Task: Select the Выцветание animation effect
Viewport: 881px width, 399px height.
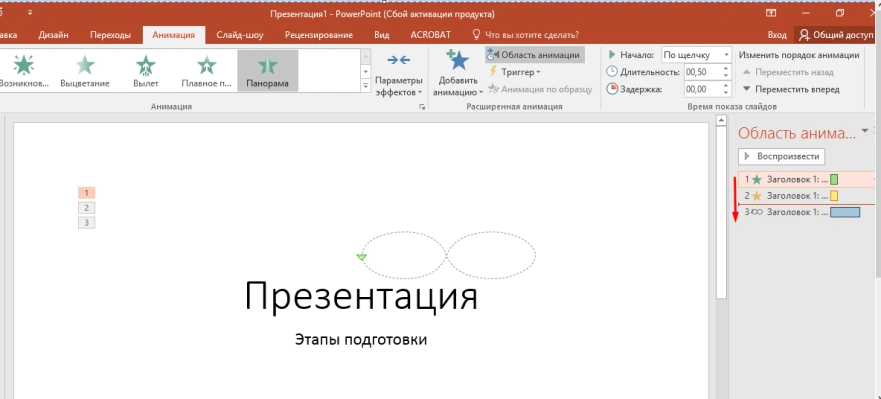Action: coord(85,71)
